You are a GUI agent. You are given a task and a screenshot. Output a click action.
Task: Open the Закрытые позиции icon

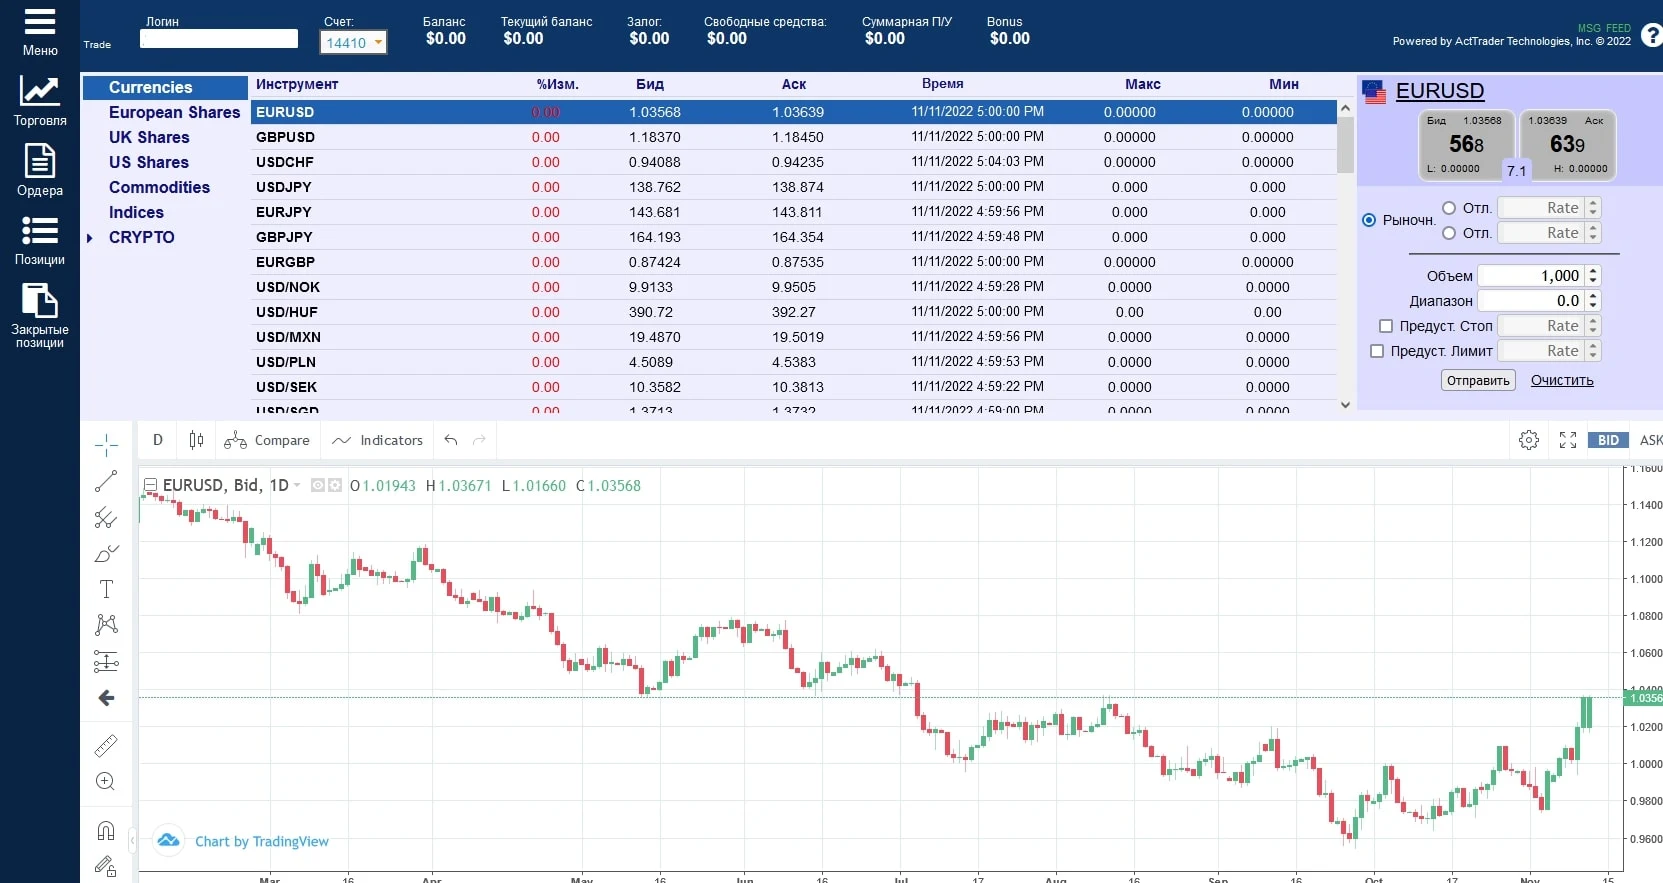click(x=40, y=300)
